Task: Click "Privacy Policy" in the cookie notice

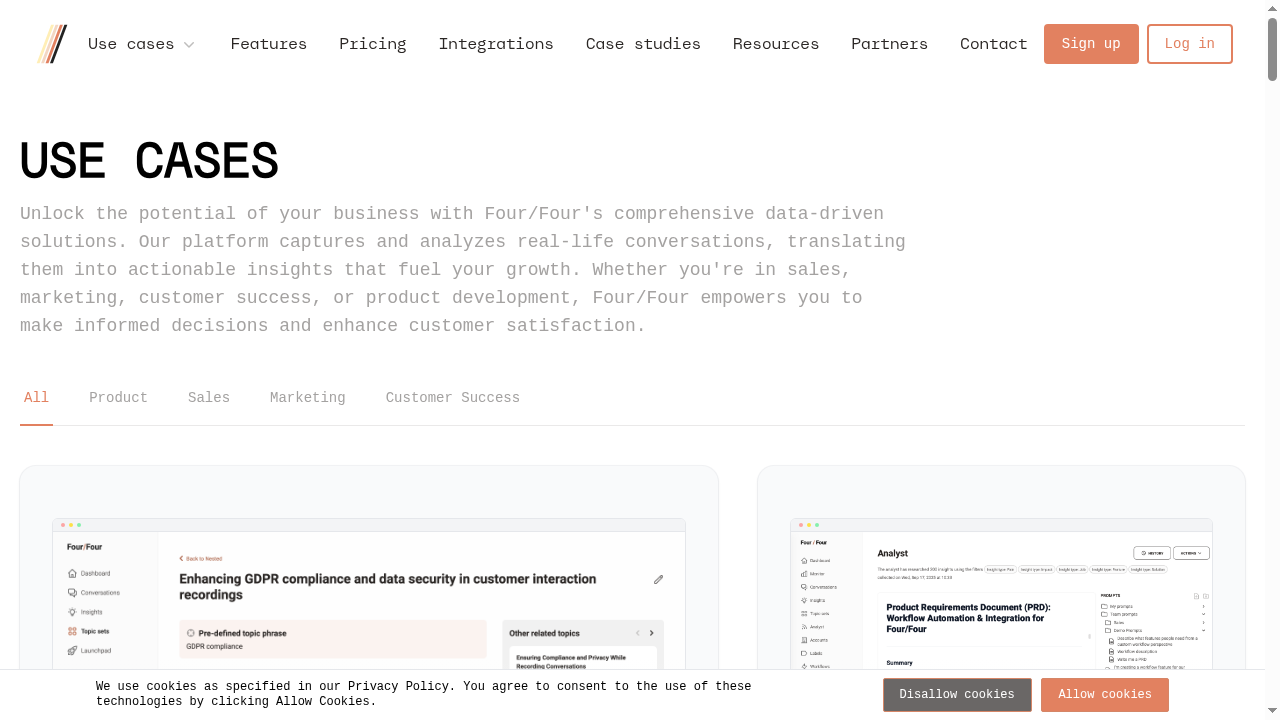Action: coord(398,686)
